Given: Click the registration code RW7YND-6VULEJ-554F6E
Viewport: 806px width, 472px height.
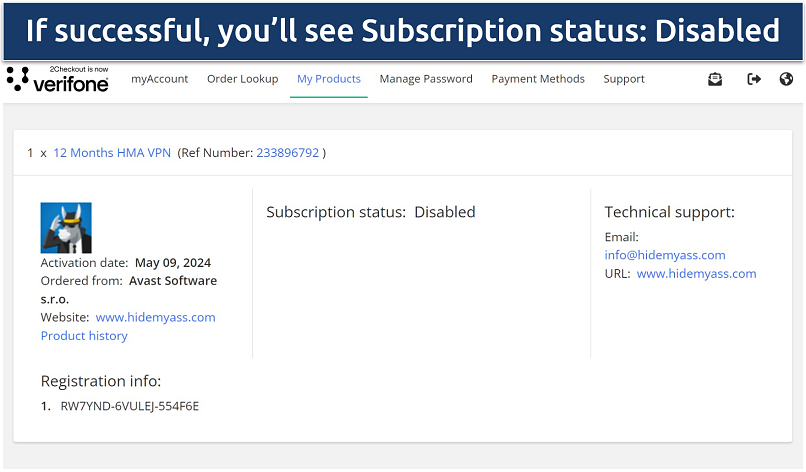Looking at the screenshot, I should click(x=130, y=406).
